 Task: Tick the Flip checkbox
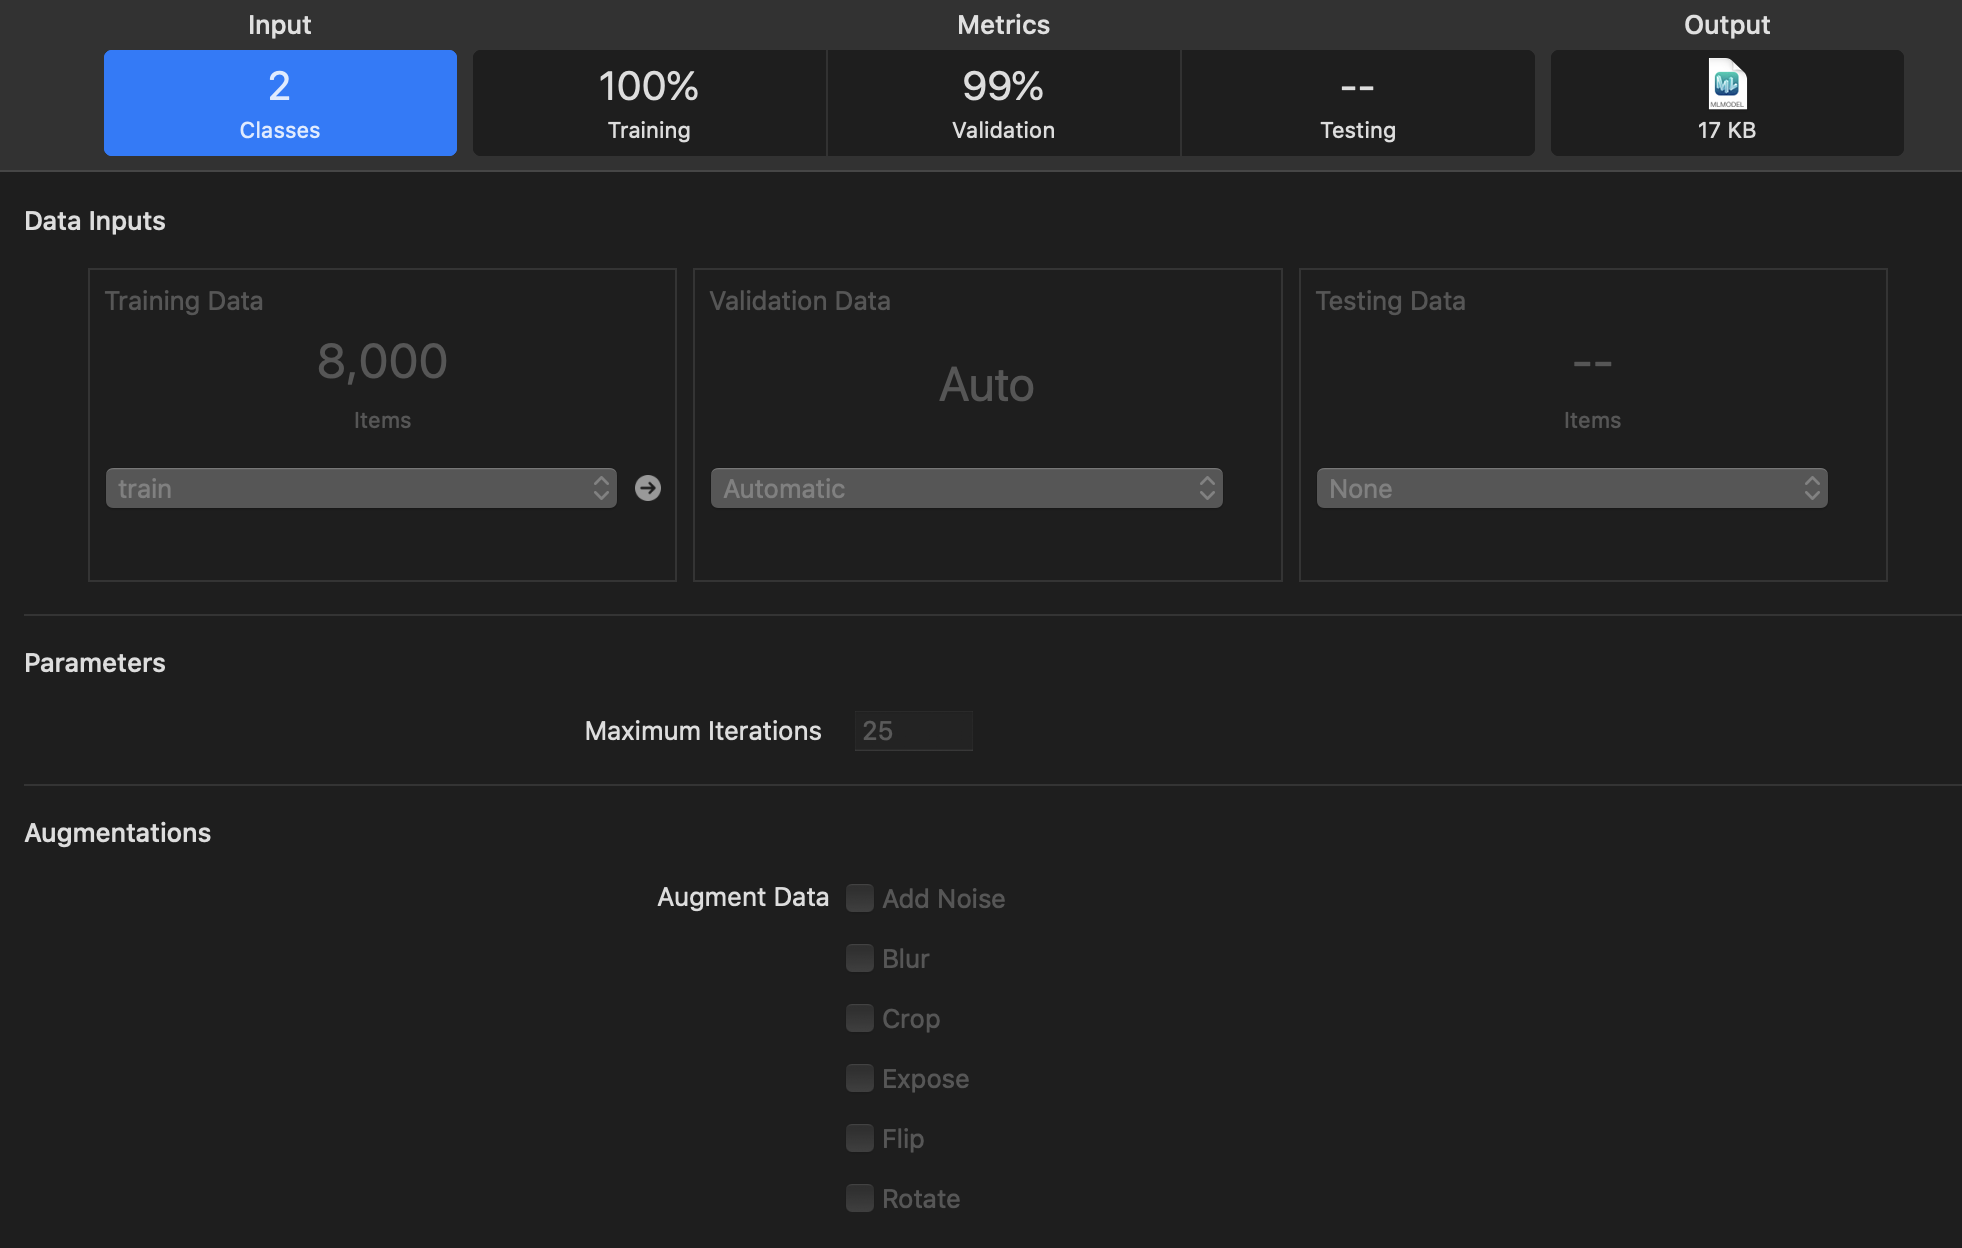(x=860, y=1138)
